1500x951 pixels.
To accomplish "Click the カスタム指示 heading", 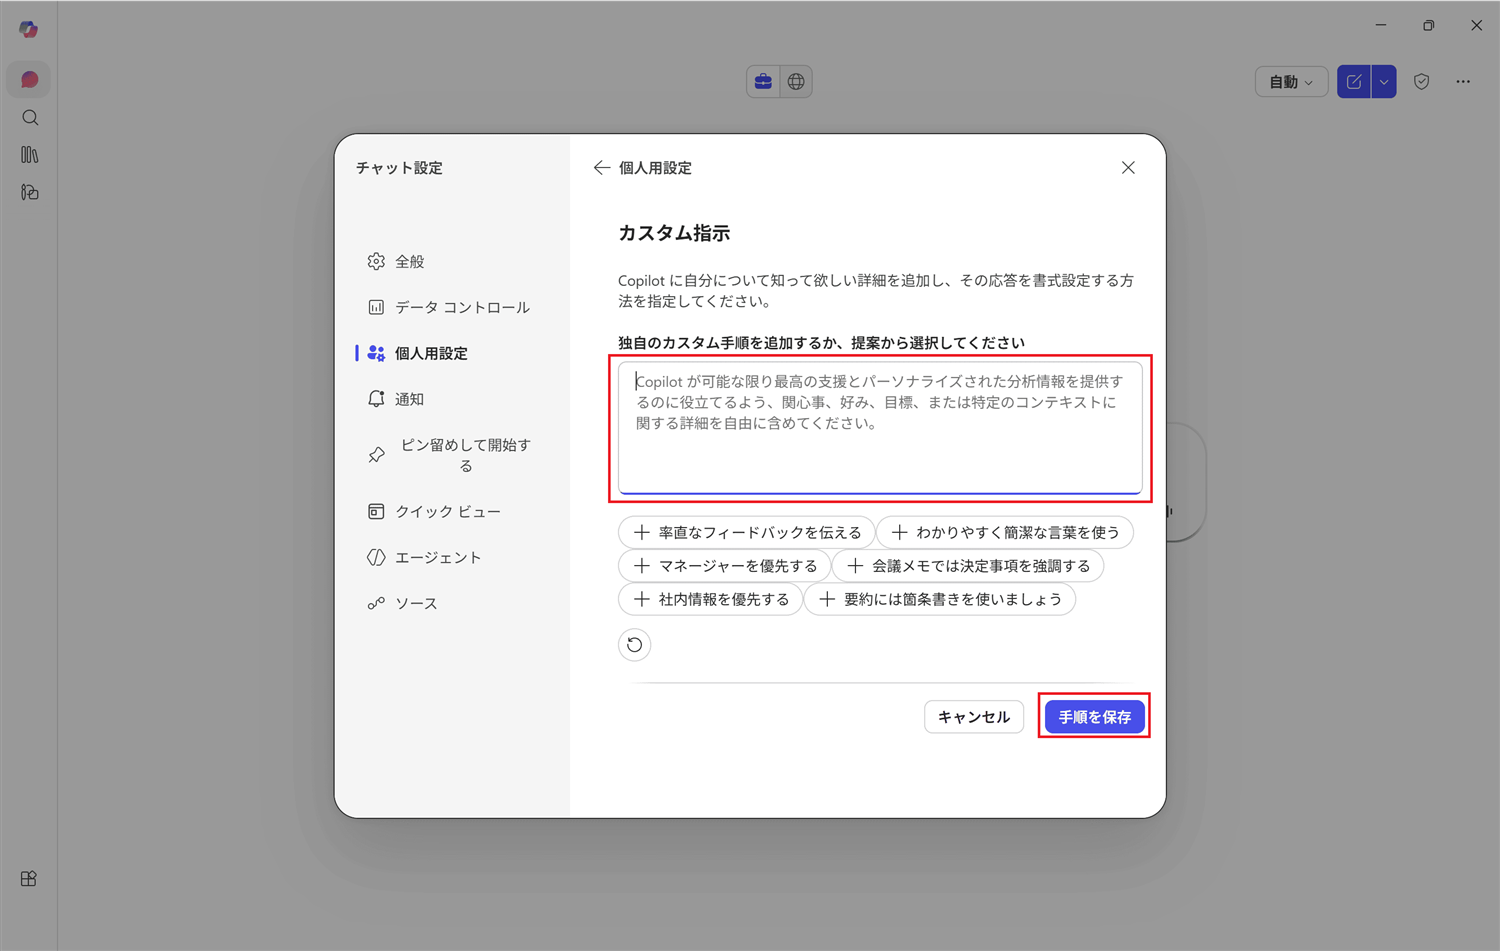I will click(x=674, y=233).
